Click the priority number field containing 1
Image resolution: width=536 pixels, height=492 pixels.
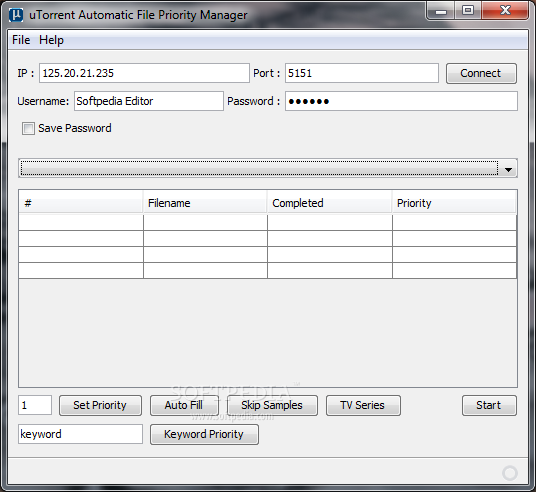tap(35, 405)
